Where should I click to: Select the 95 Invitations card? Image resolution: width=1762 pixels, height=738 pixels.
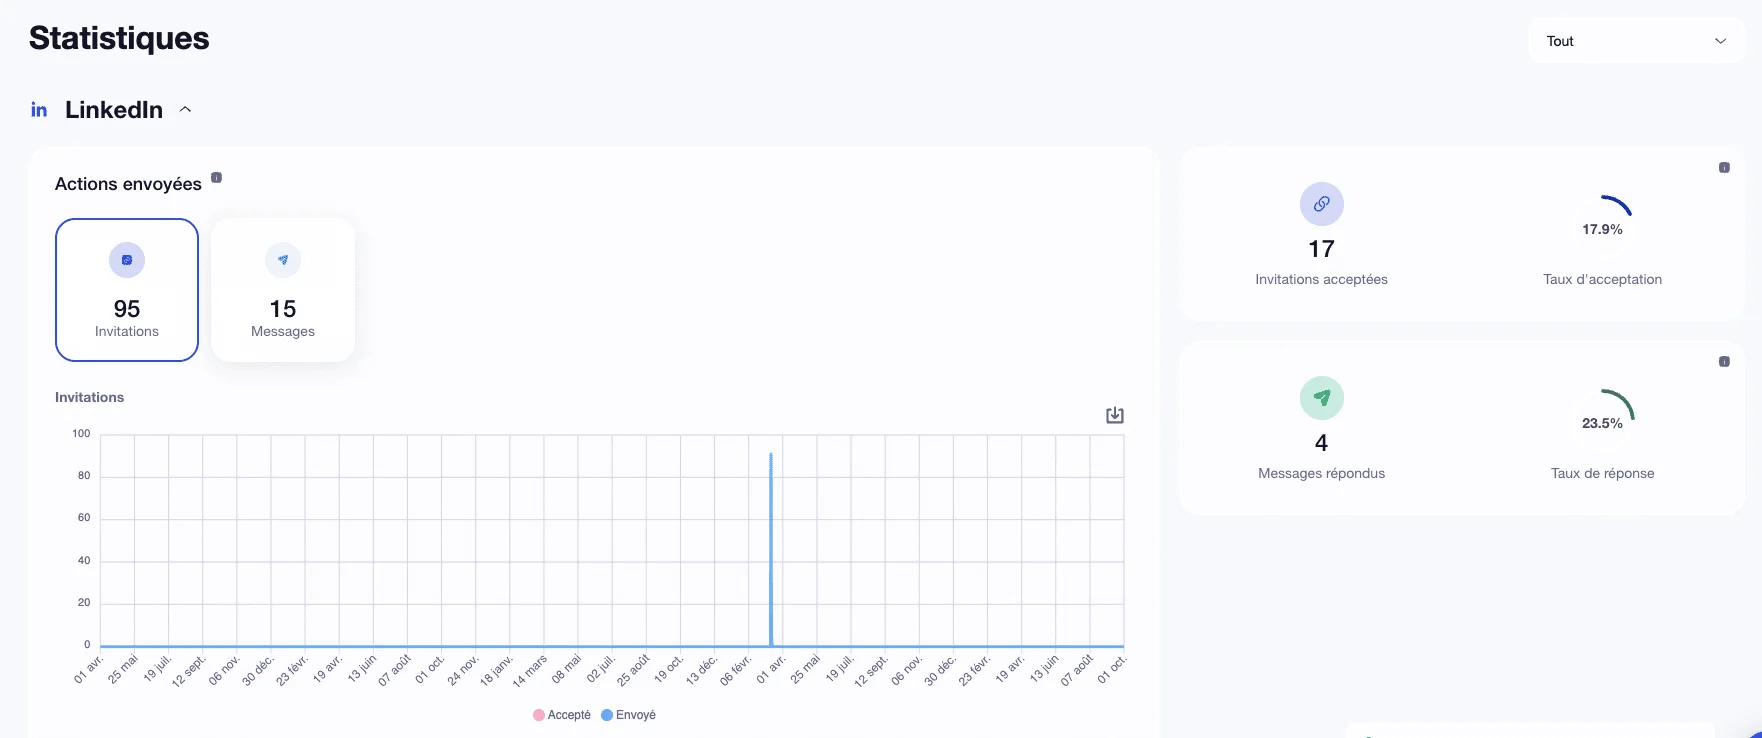click(x=127, y=290)
